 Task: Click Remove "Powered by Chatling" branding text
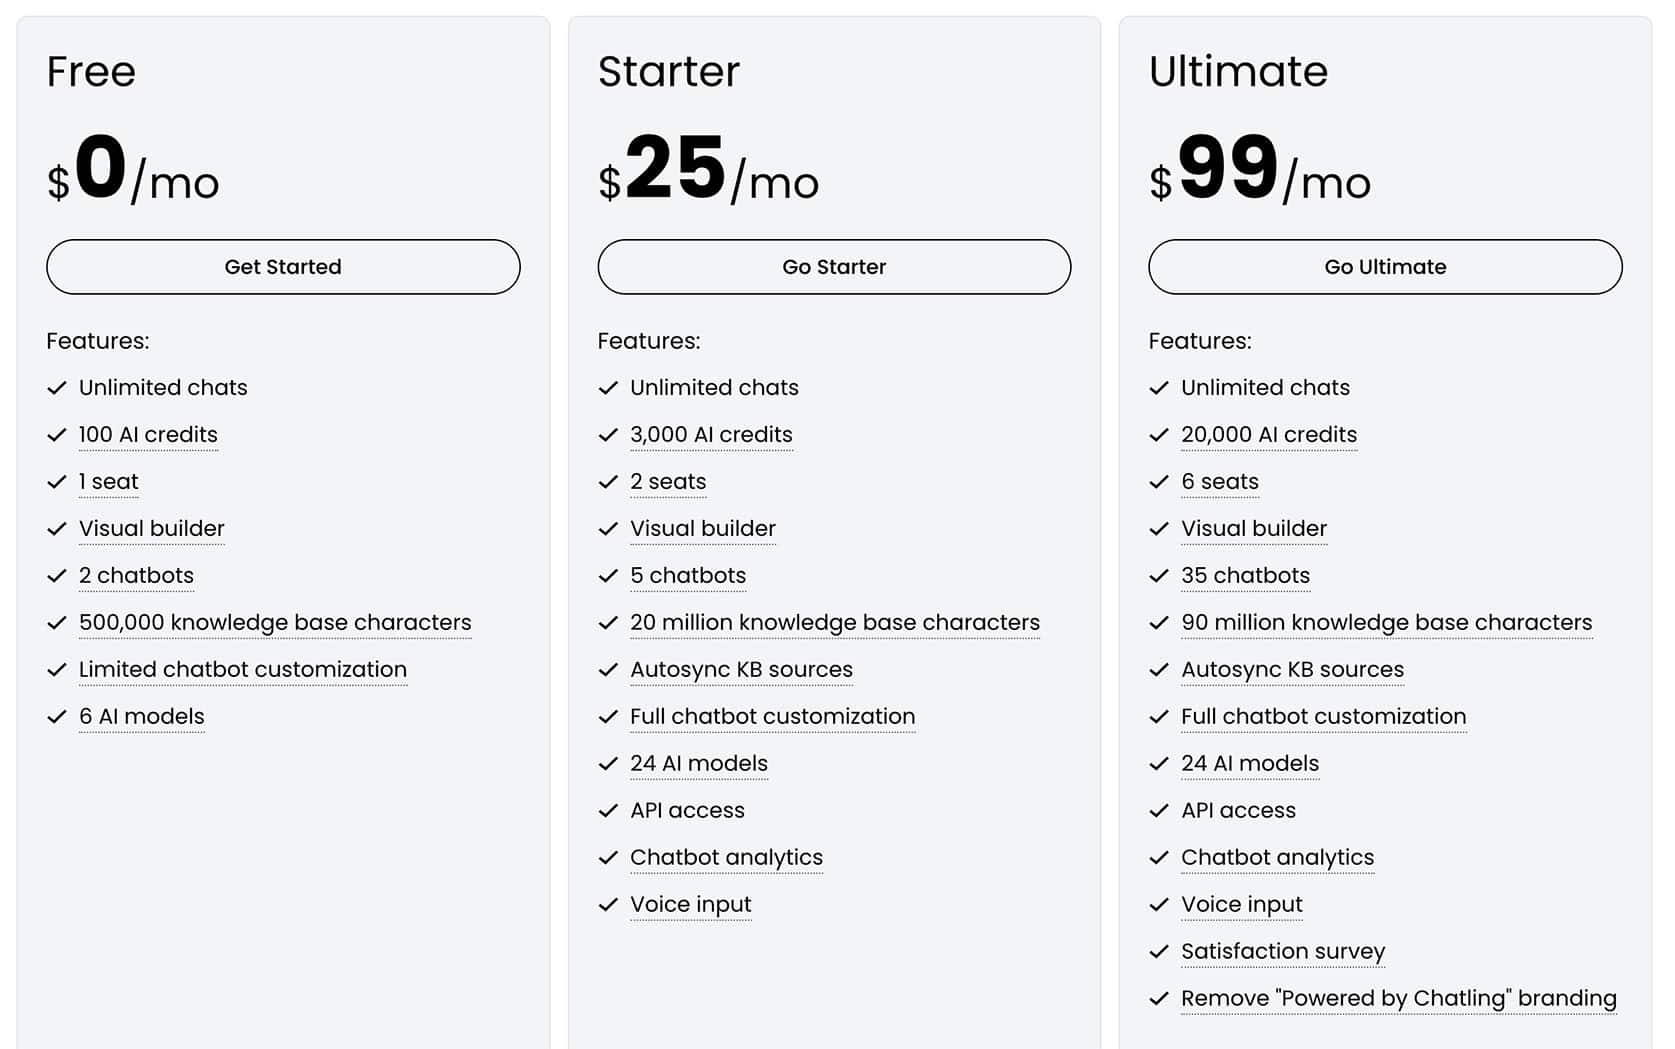point(1399,998)
